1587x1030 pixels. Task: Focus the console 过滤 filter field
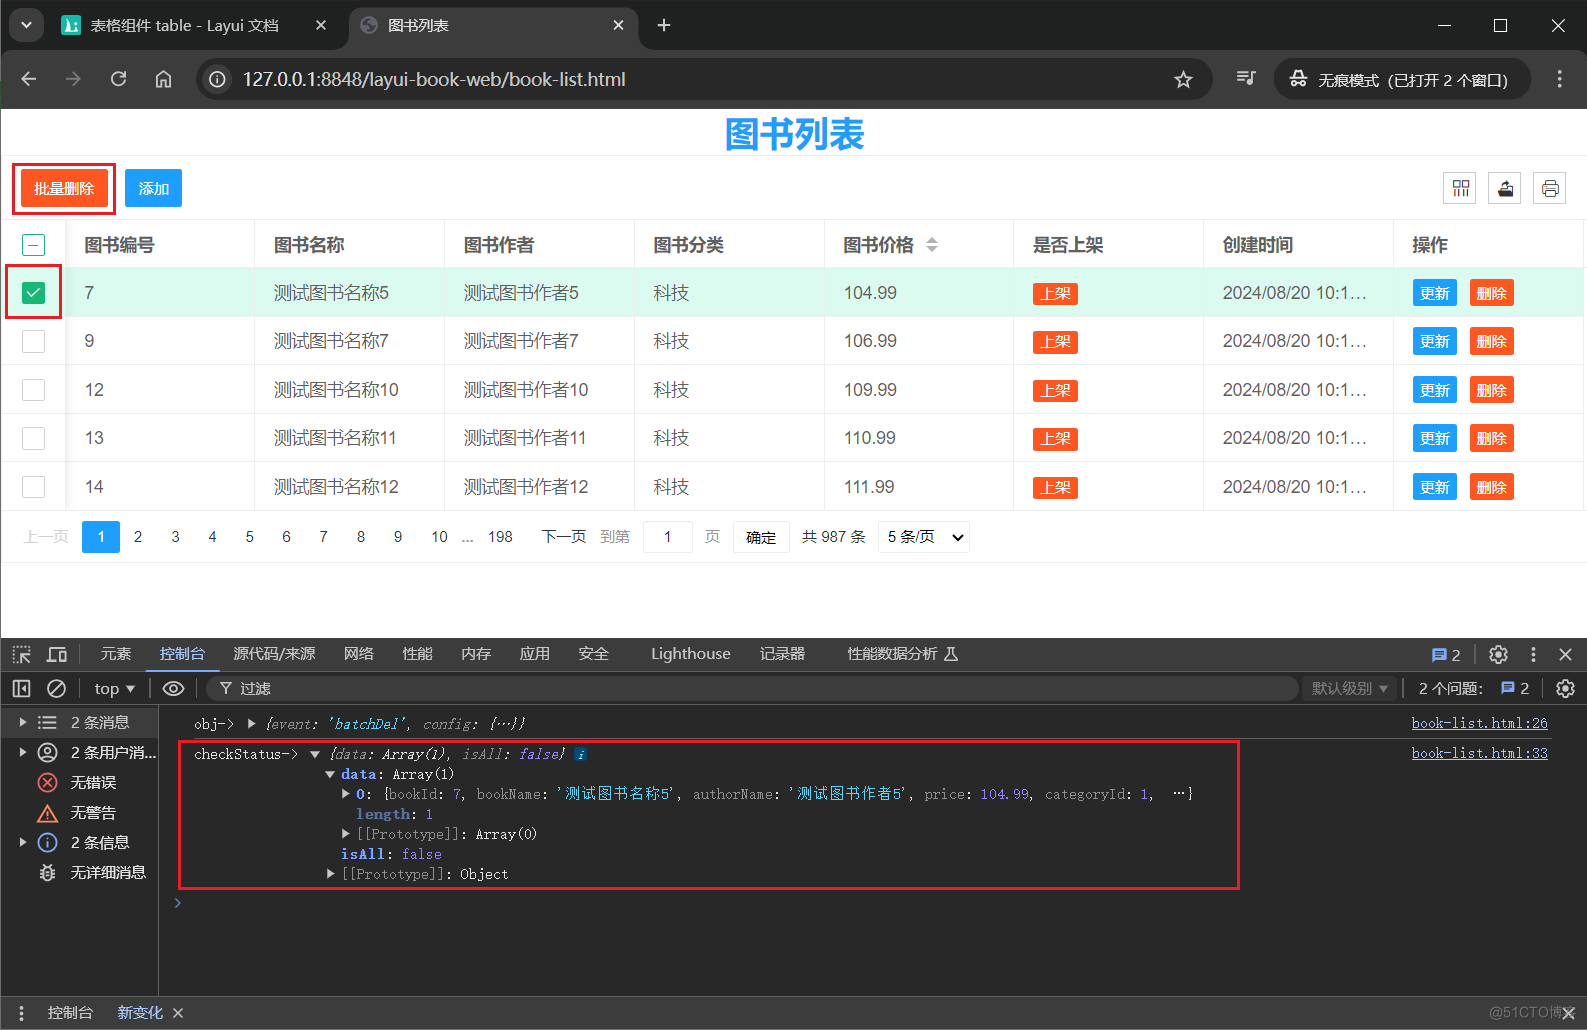click(750, 688)
